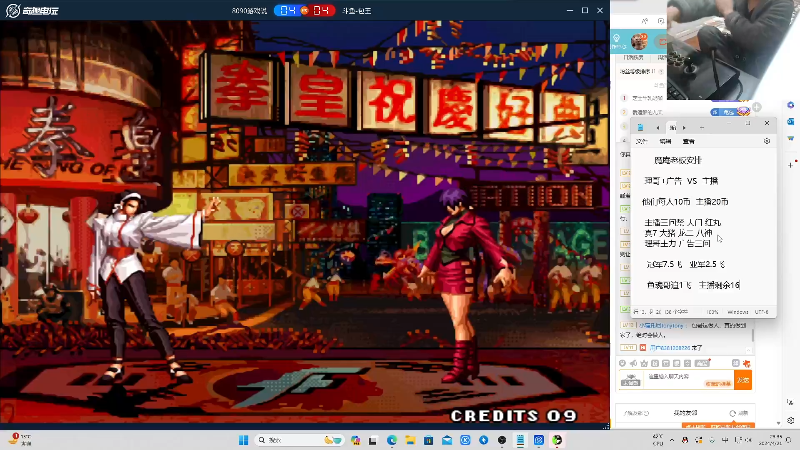Click the Notepad title bar app icon
This screenshot has width=800, height=450.
tap(640, 128)
